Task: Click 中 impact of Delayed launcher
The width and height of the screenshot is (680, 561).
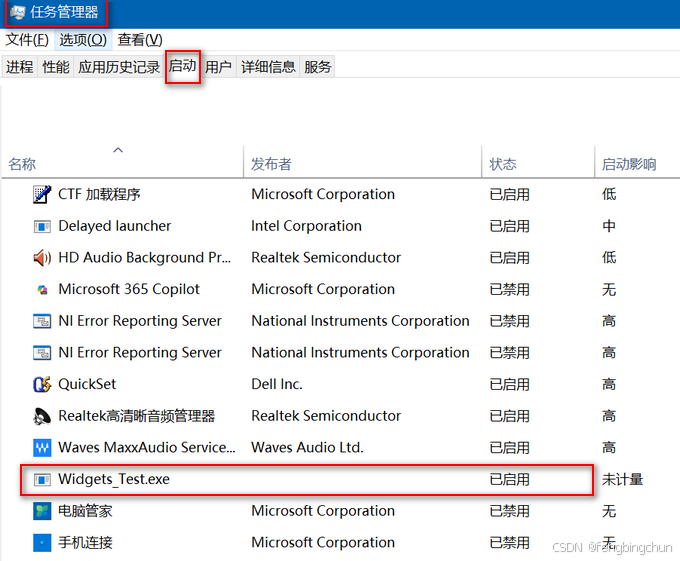Action: pyautogui.click(x=609, y=226)
